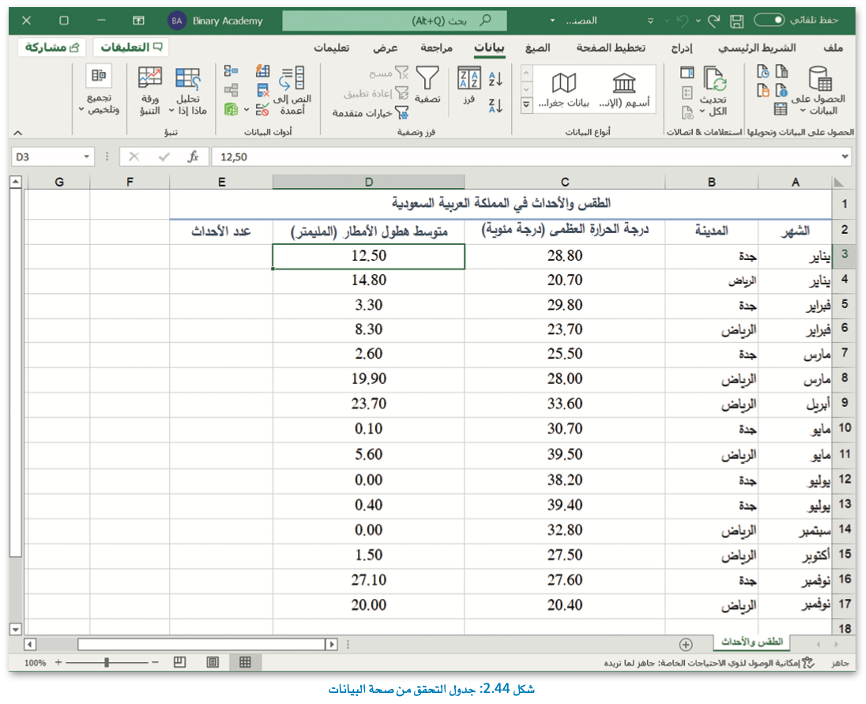Viewport: 866px width, 704px height.
Task: Open the Insert tab (إدراج)
Action: (x=682, y=48)
